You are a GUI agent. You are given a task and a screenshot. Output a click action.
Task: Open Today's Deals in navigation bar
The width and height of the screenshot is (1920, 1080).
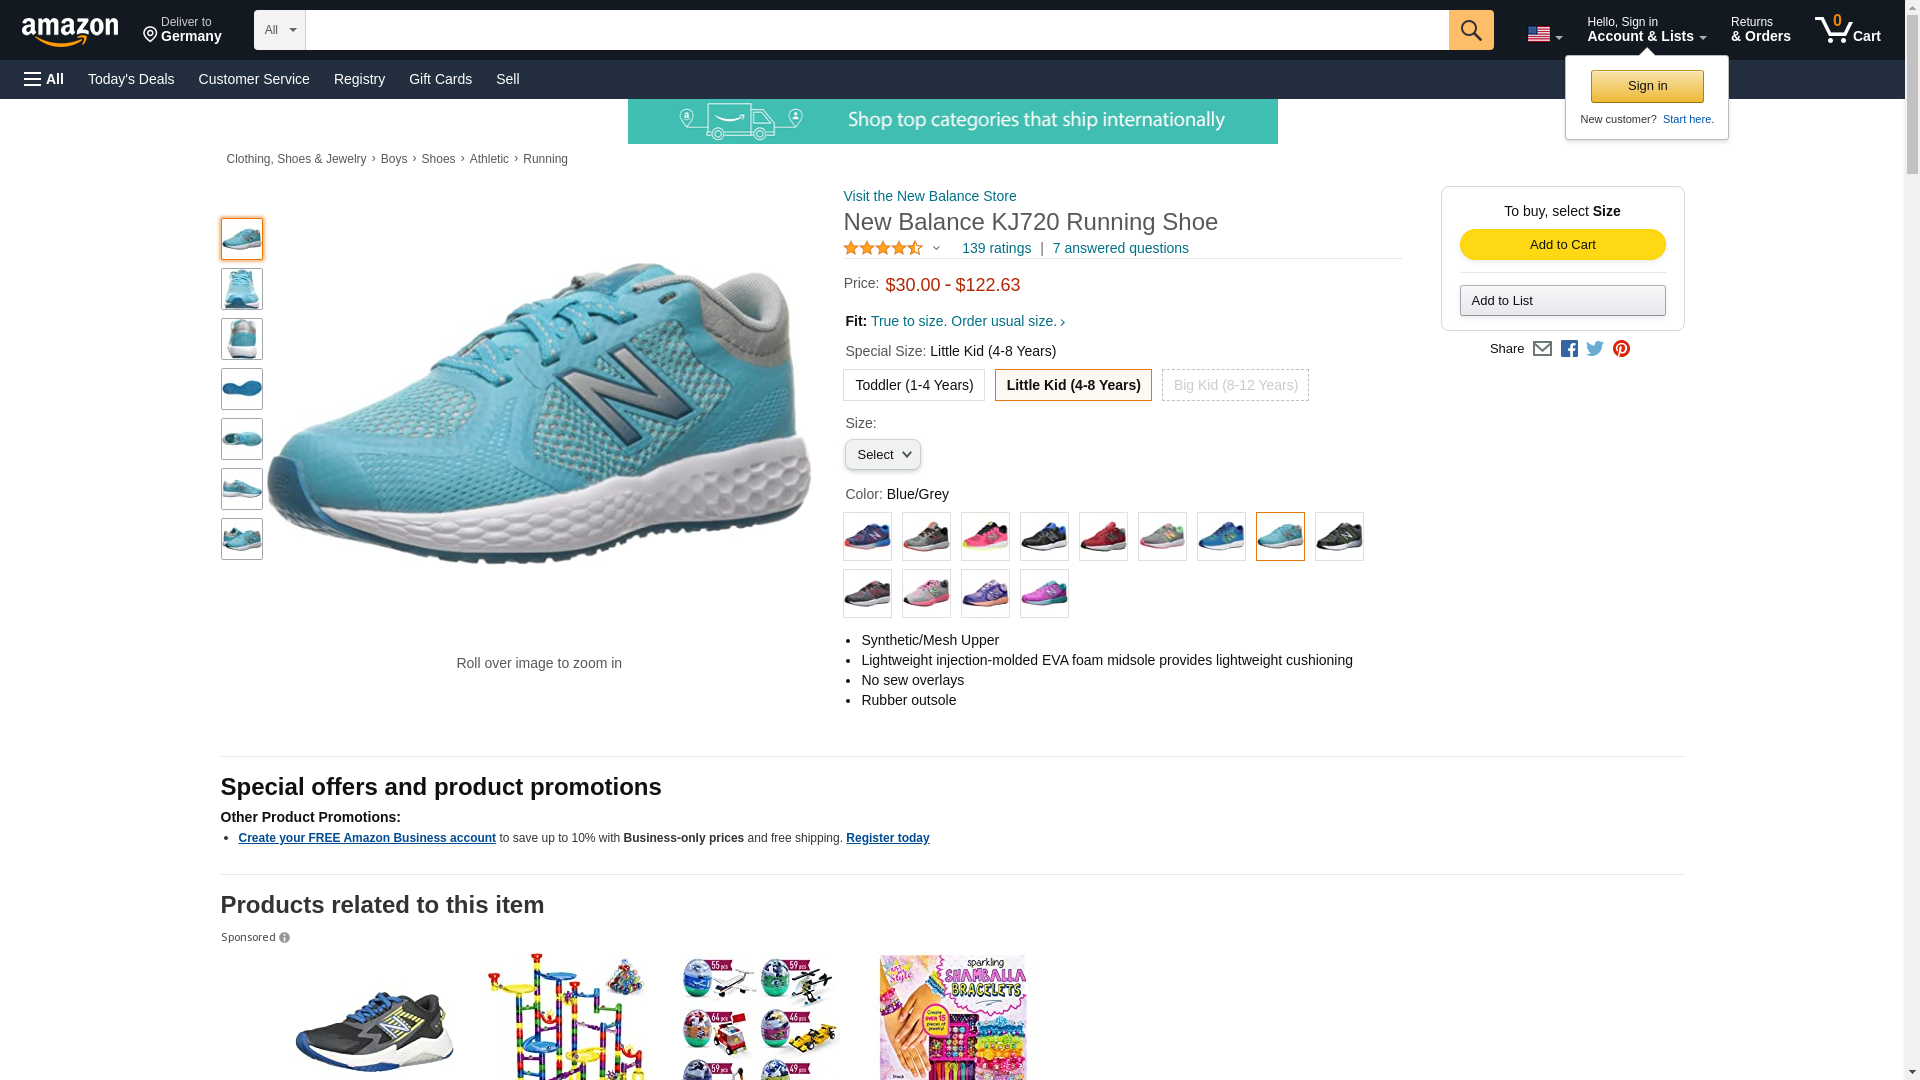131,79
